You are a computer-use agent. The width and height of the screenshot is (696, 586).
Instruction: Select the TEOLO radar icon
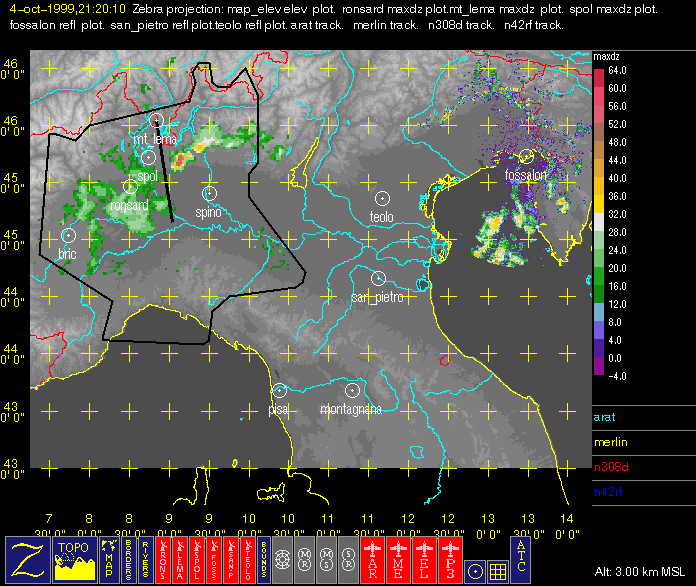(x=248, y=559)
